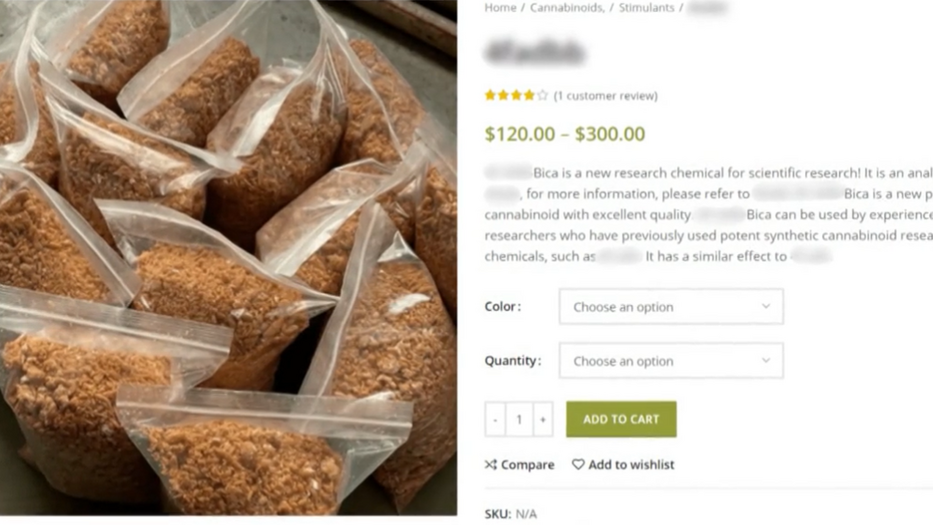Click the "Color:" field label
This screenshot has width=933, height=525.
pyautogui.click(x=502, y=307)
